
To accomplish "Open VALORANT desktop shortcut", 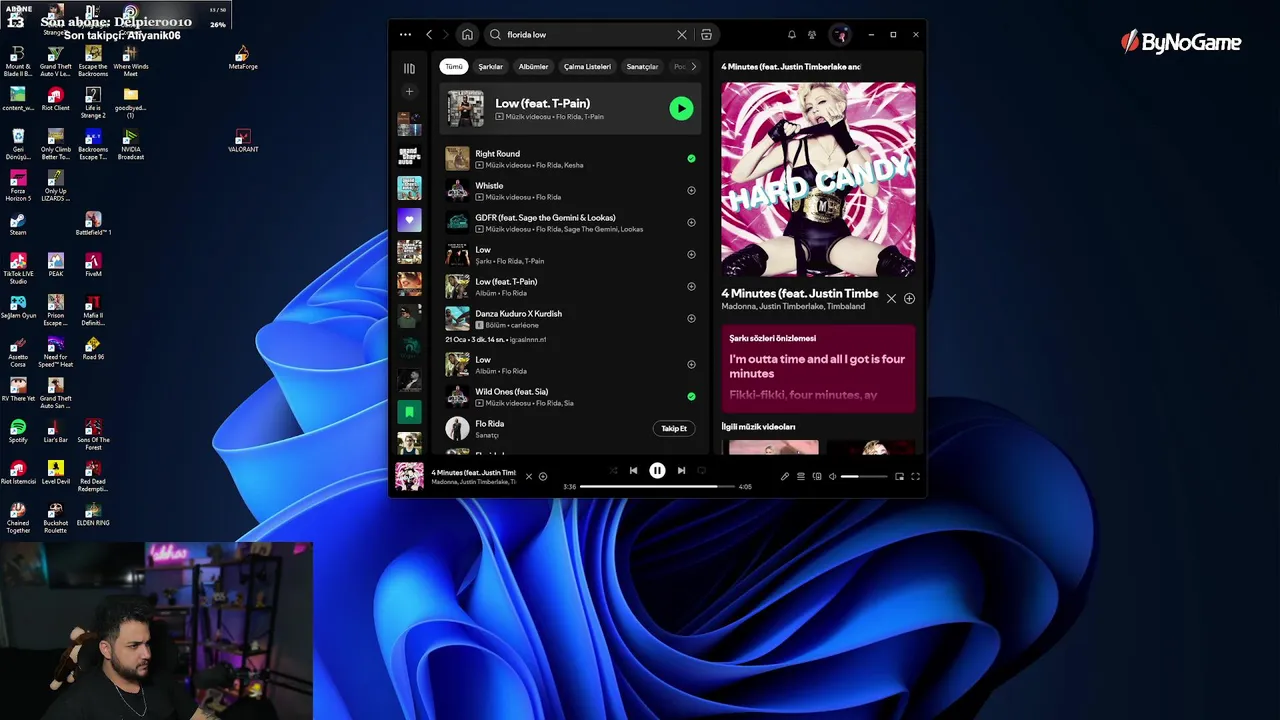I will coord(243,141).
